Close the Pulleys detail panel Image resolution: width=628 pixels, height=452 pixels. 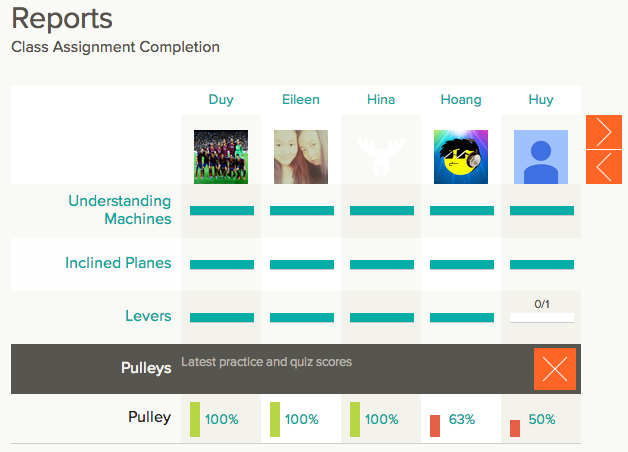(x=555, y=369)
